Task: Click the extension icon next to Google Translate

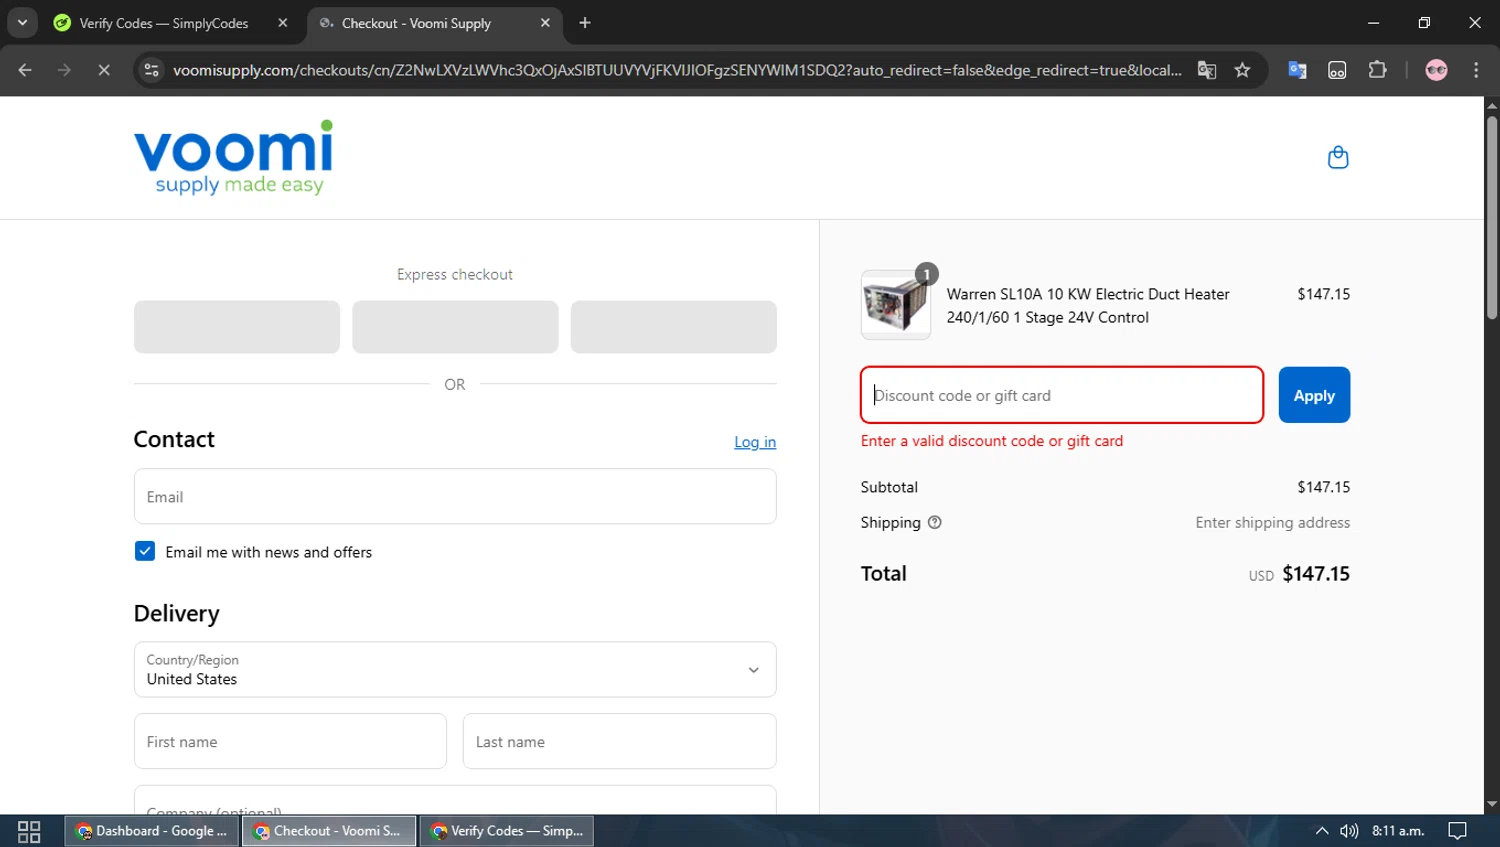Action: 1337,70
